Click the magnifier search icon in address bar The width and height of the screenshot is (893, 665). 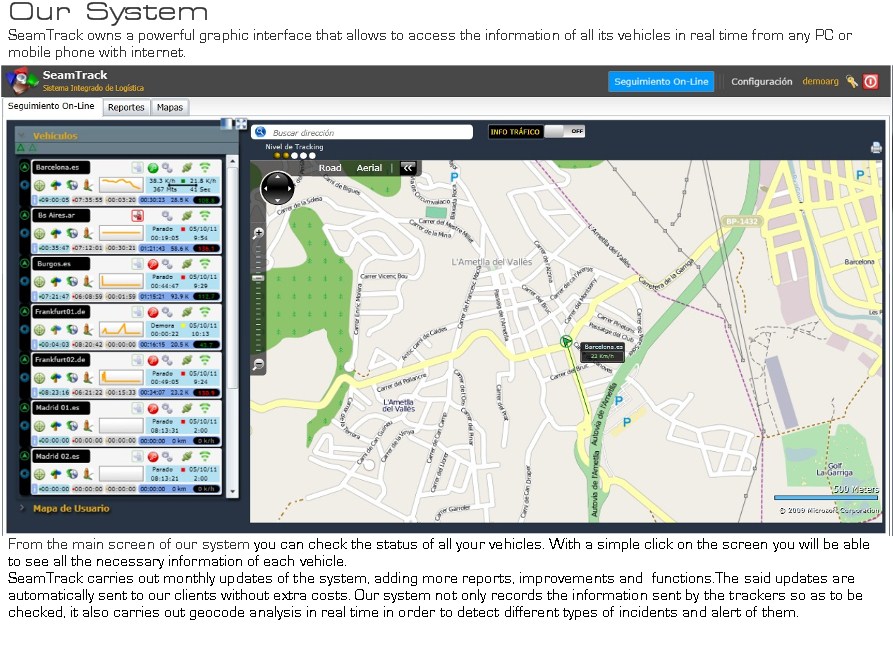(260, 132)
